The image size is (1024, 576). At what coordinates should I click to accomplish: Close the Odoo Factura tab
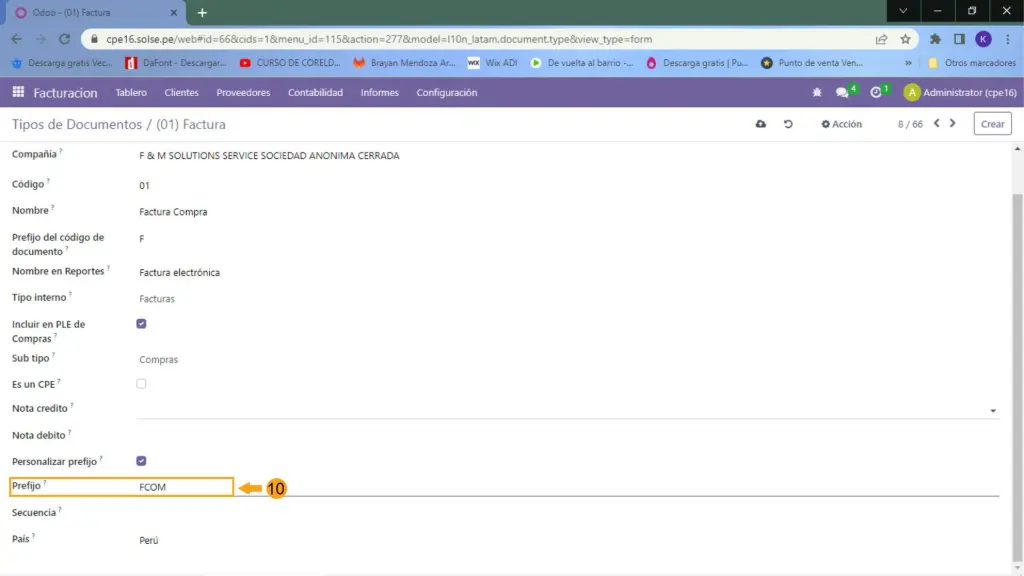(x=174, y=12)
